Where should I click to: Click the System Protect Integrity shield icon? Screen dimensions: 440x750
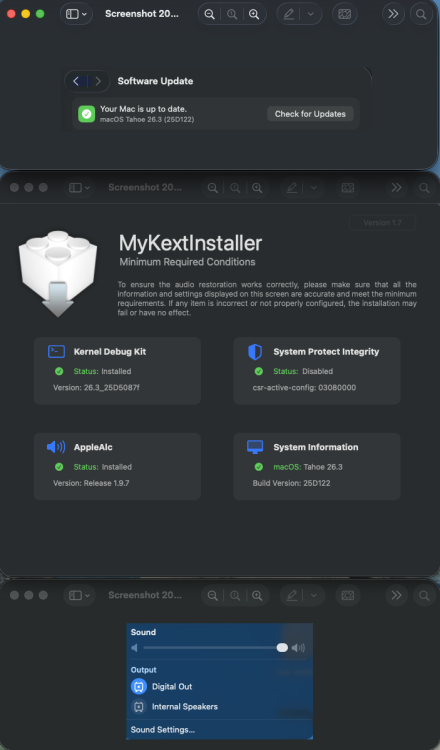pos(255,352)
